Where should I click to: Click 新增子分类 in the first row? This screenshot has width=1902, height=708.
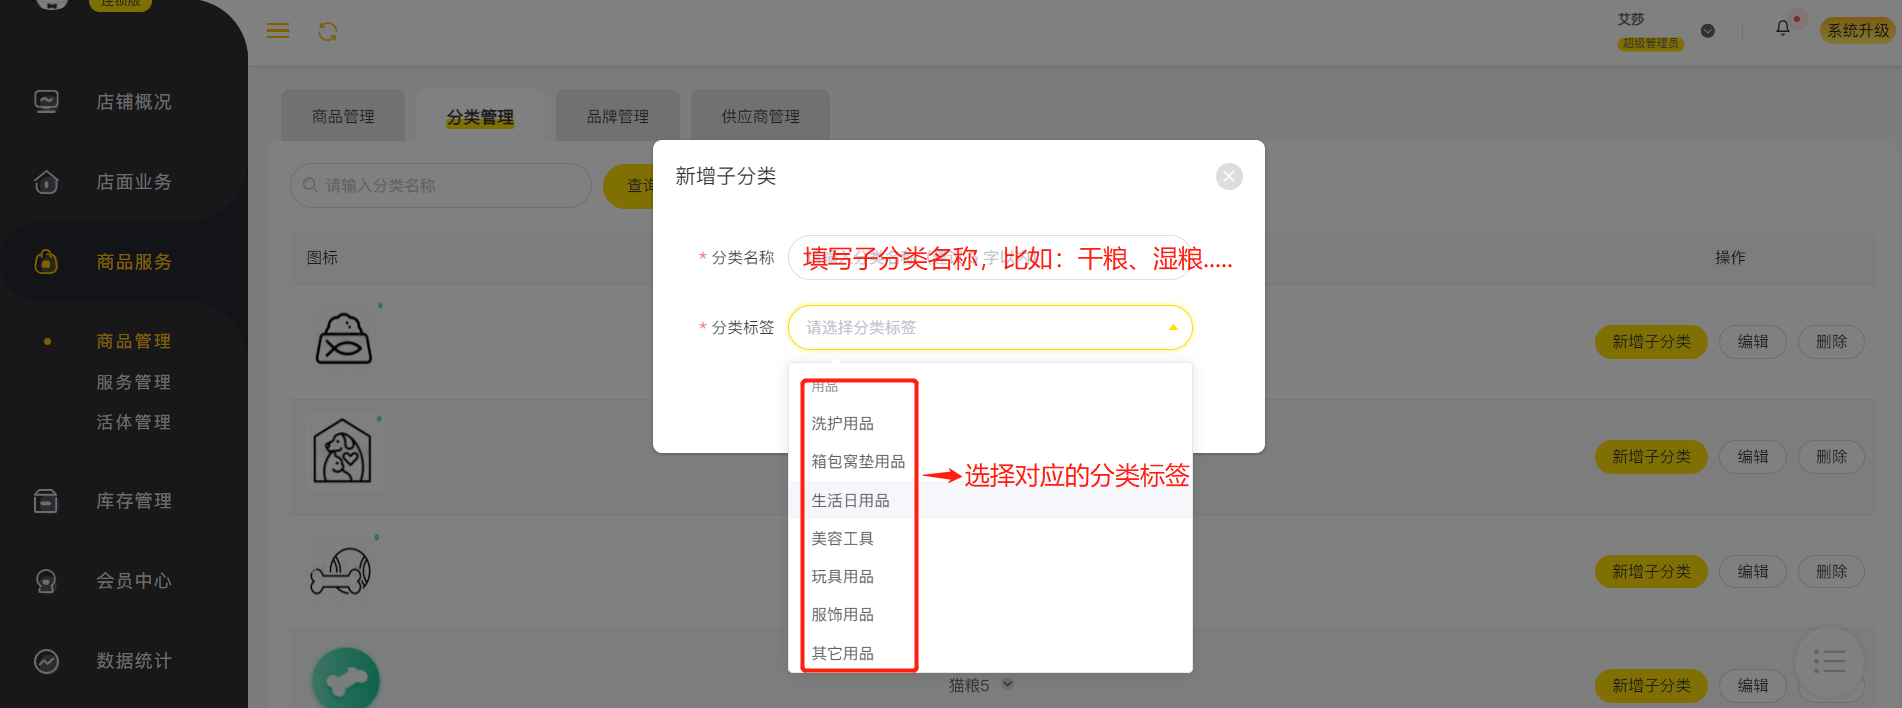click(1651, 341)
